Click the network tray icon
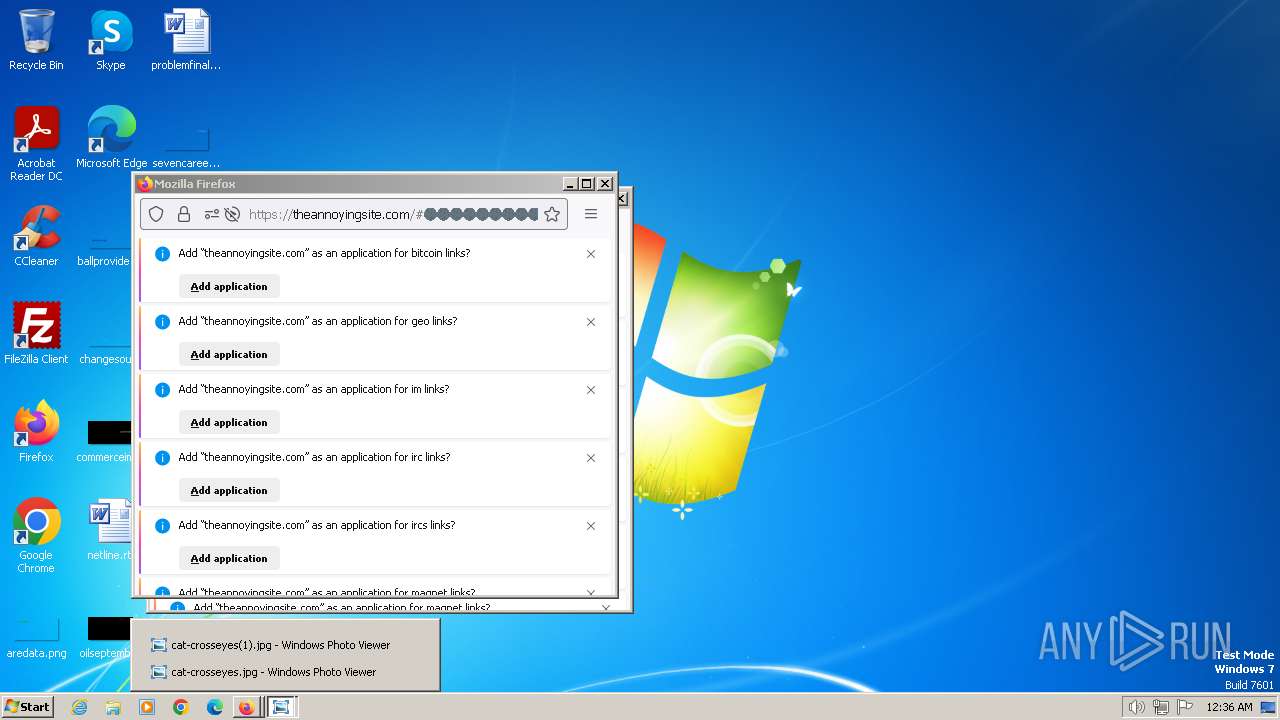The width and height of the screenshot is (1280, 720). [x=1161, y=707]
